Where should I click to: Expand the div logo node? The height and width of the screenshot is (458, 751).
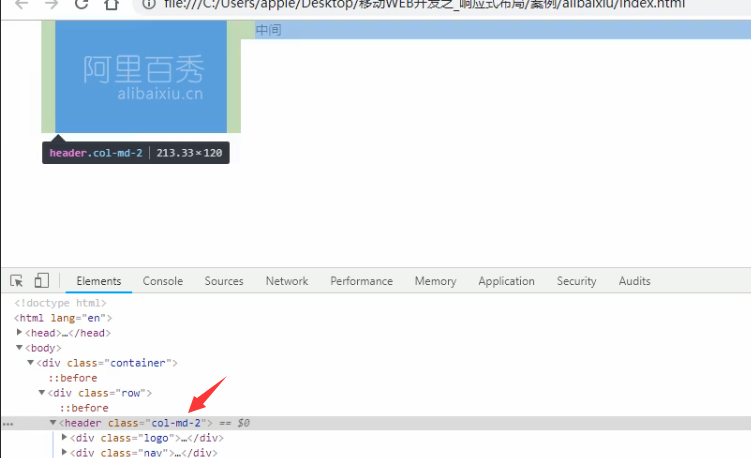click(x=64, y=437)
